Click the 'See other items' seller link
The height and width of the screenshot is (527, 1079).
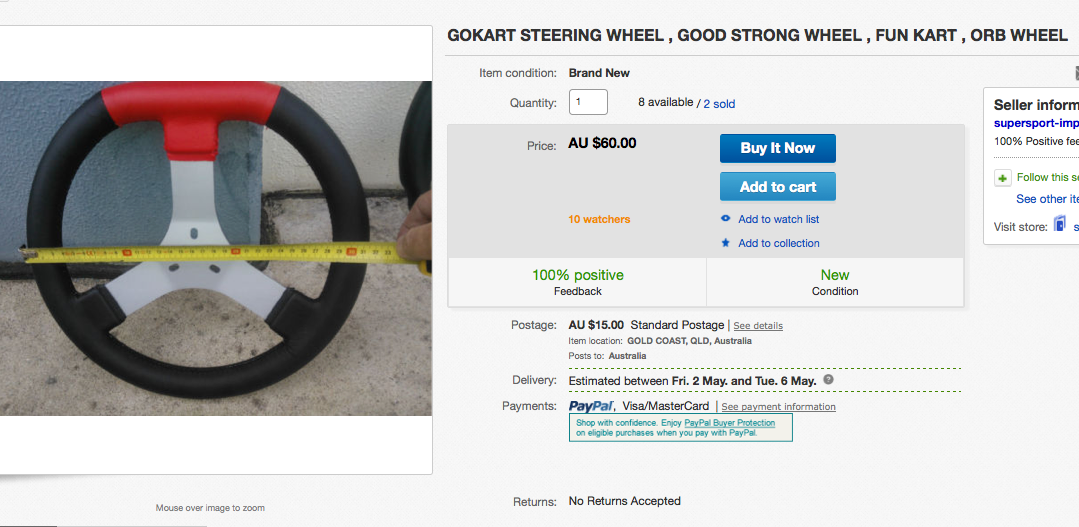(1047, 199)
